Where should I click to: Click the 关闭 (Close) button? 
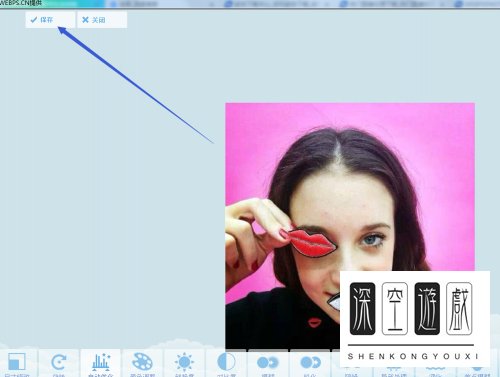coord(102,20)
